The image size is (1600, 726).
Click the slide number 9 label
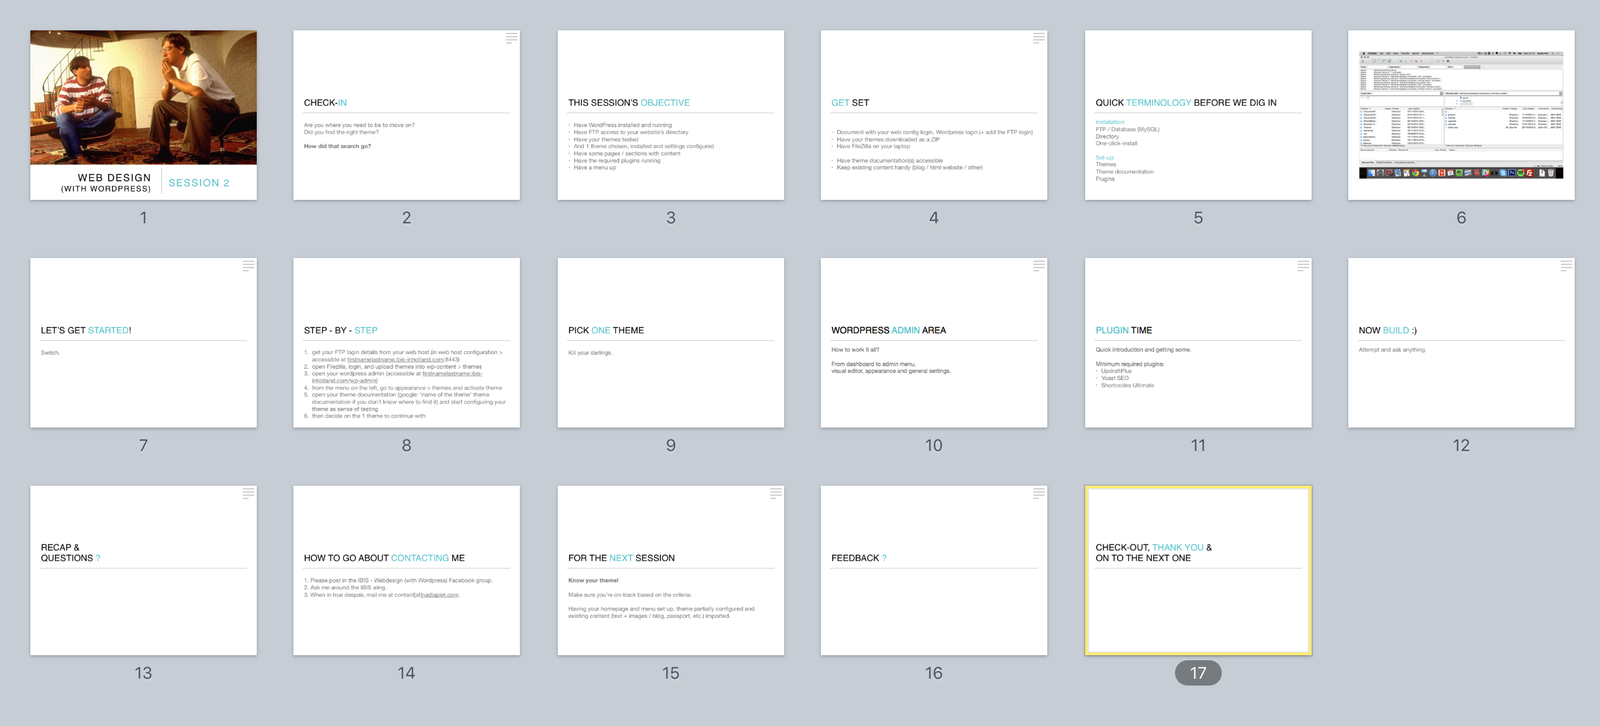[x=670, y=445]
